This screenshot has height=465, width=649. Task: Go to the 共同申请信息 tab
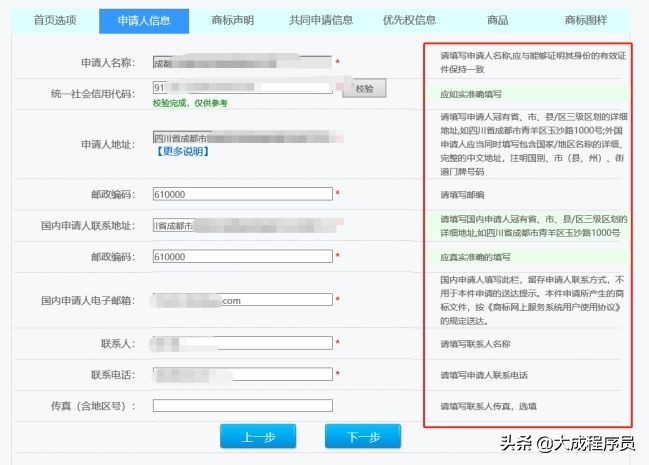[x=321, y=20]
